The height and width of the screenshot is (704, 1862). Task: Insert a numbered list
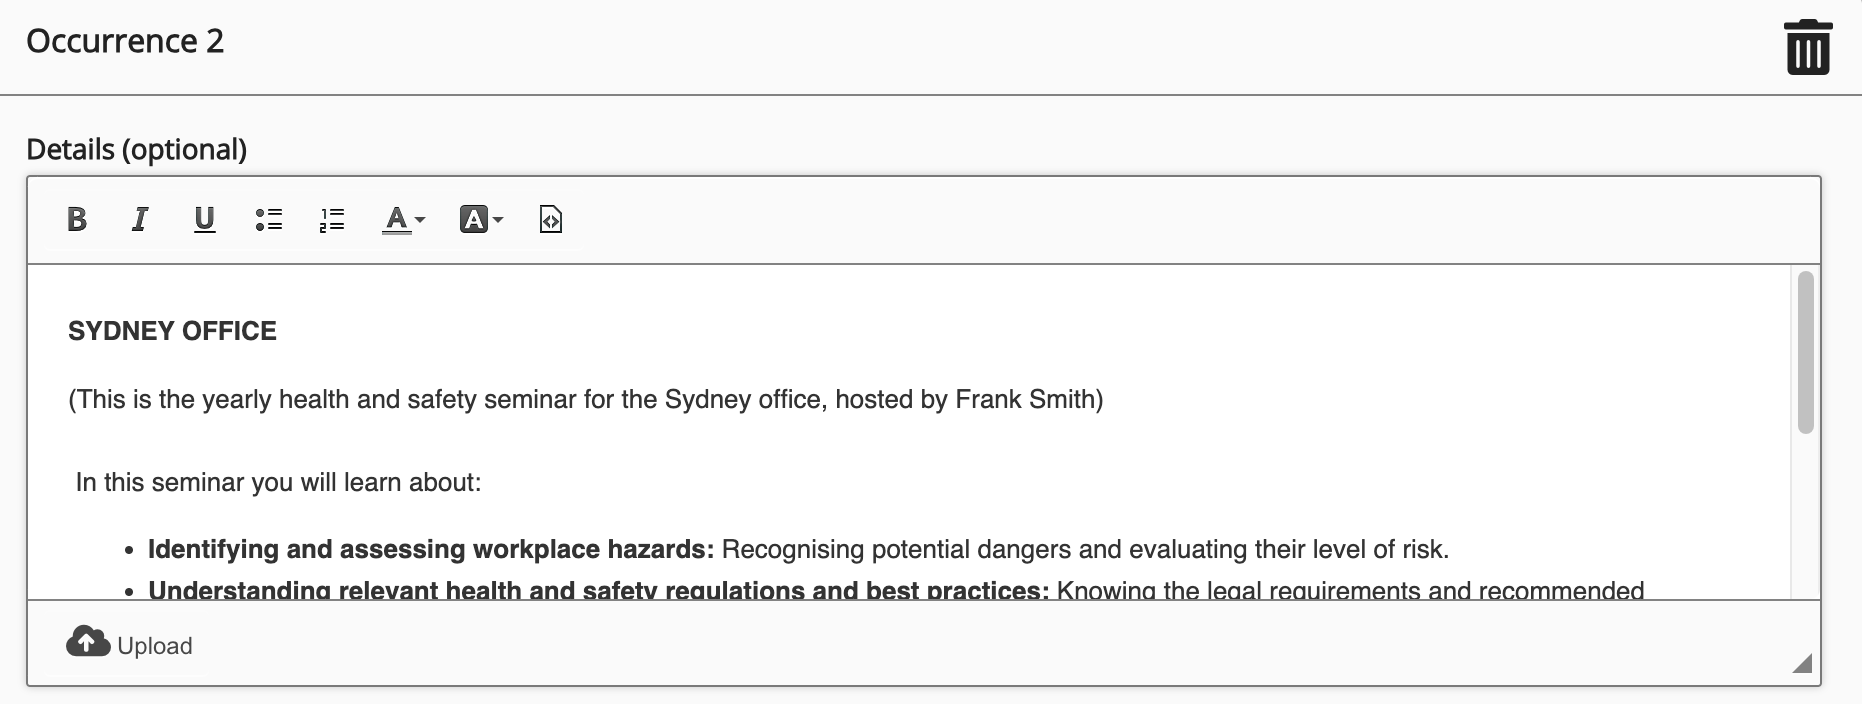click(x=332, y=219)
